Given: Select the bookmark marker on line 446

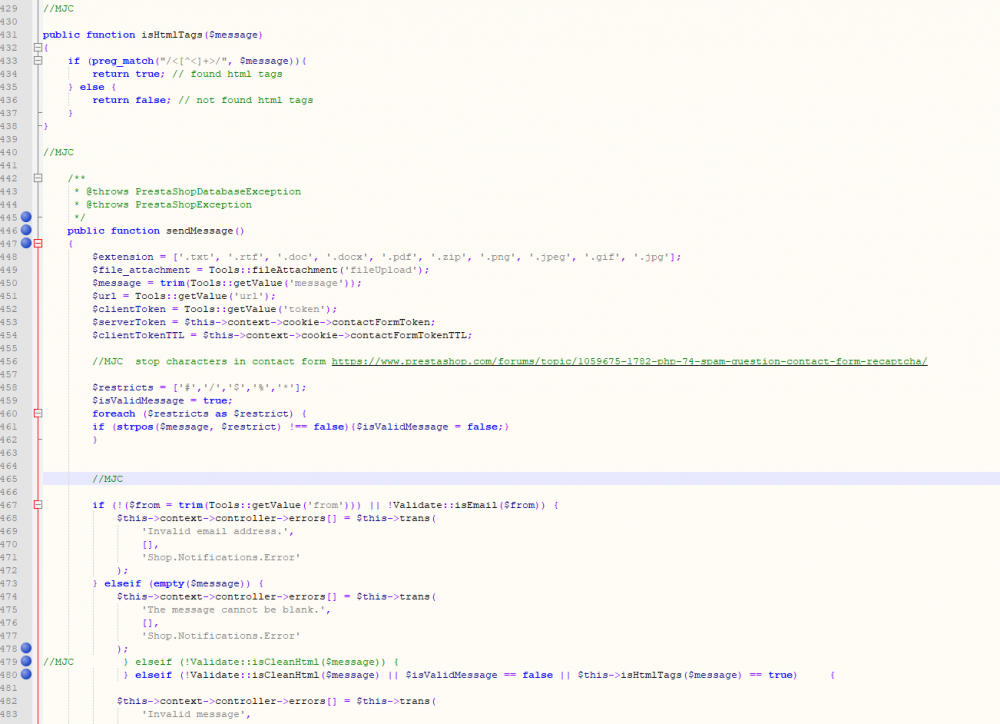Looking at the screenshot, I should pyautogui.click(x=25, y=230).
